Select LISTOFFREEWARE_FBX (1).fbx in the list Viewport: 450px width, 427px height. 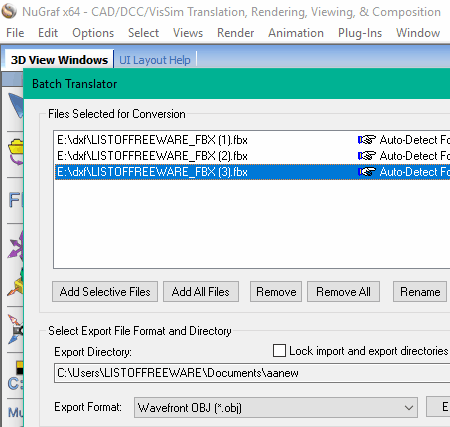pos(252,140)
